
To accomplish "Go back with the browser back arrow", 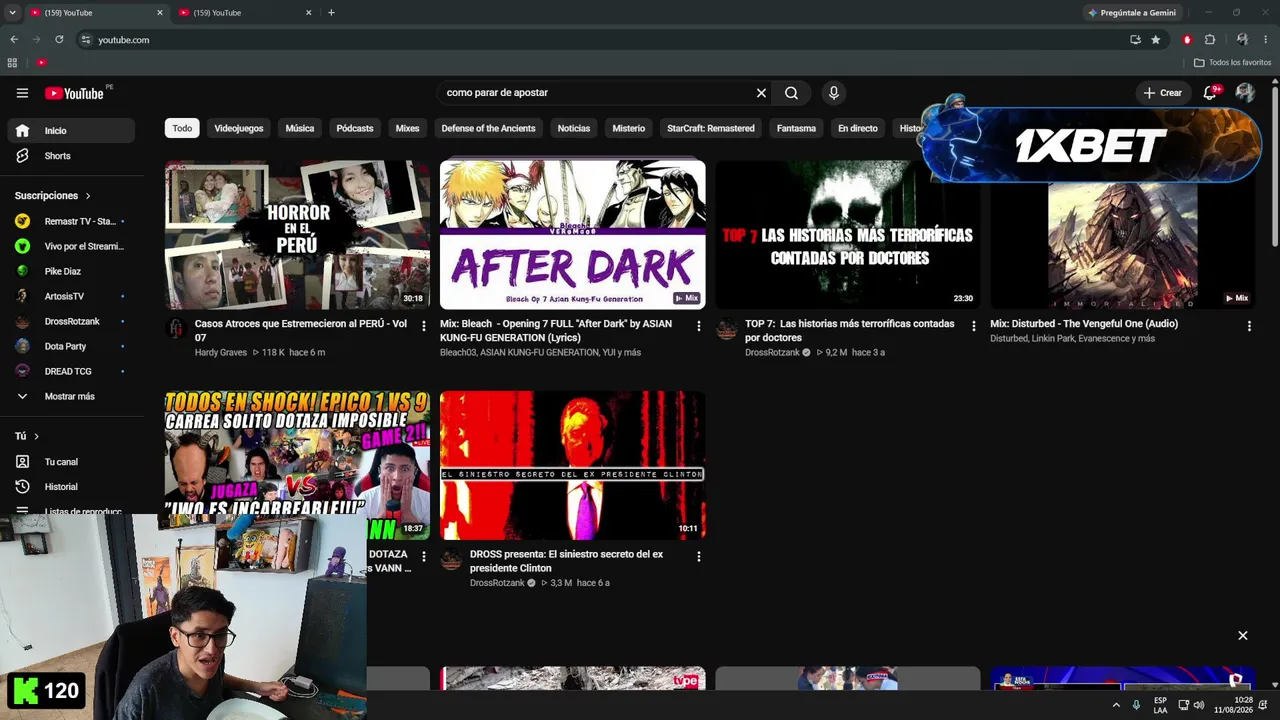I will 14,40.
